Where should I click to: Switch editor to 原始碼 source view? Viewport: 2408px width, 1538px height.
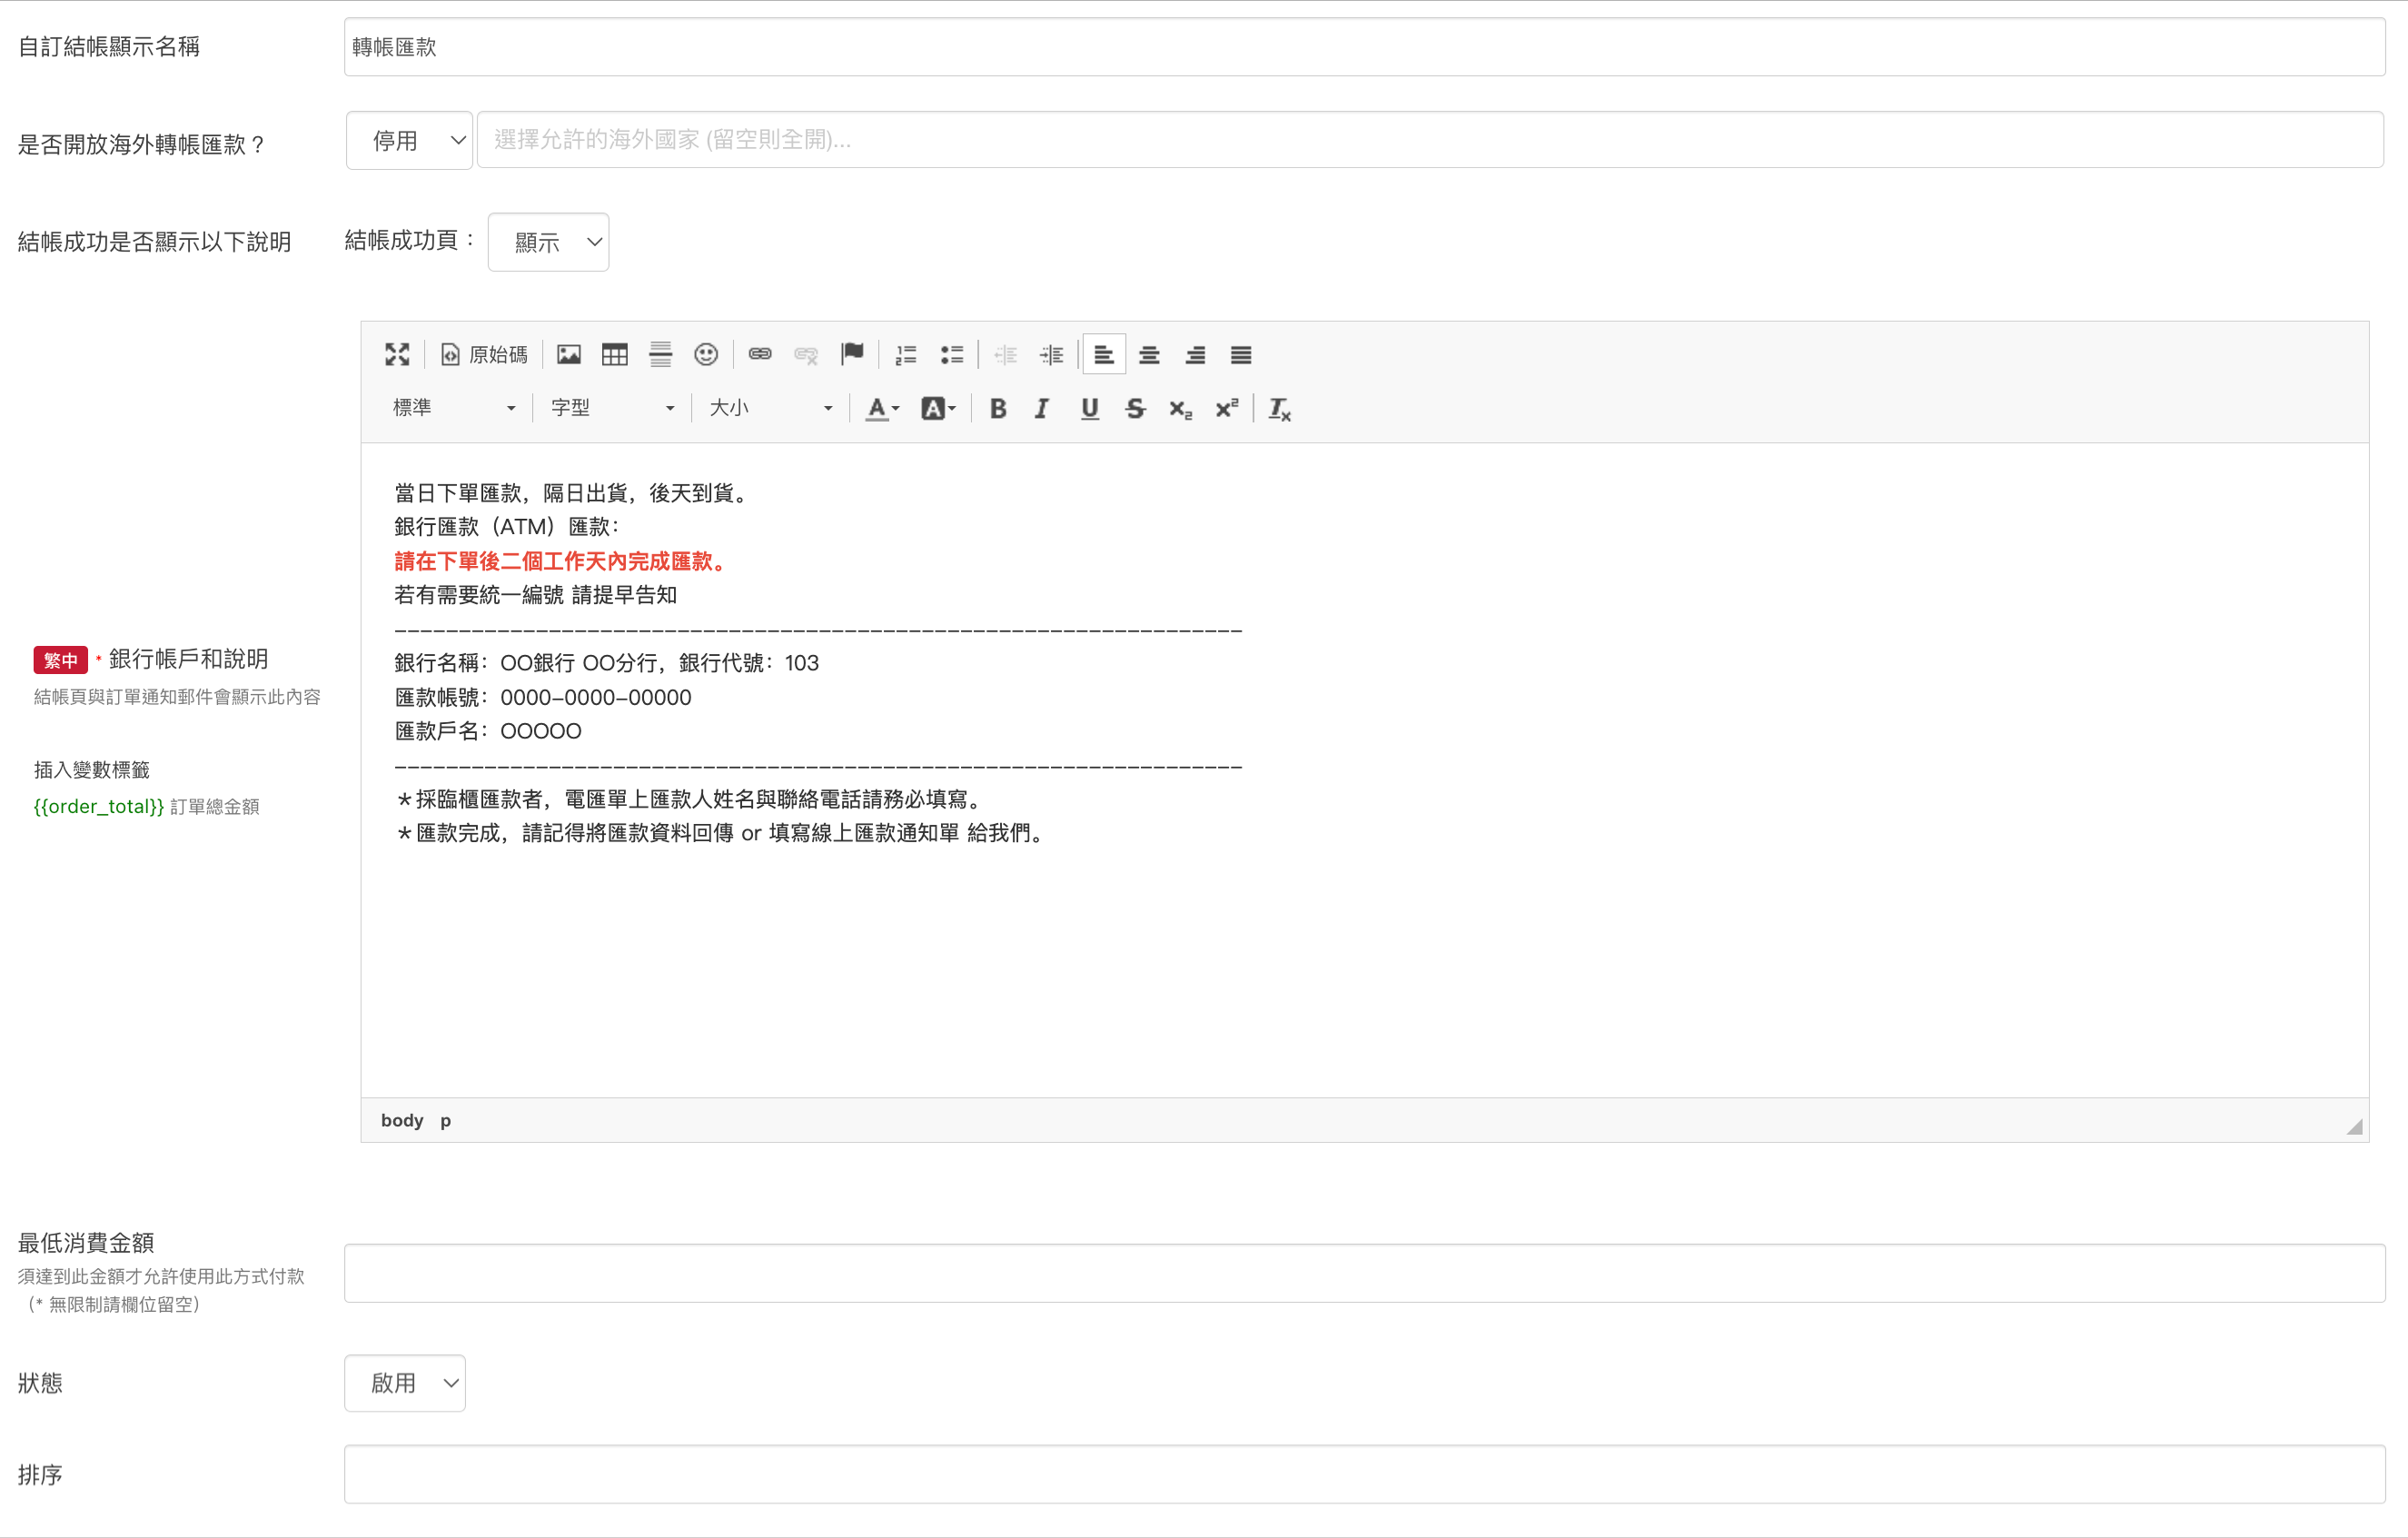(x=484, y=354)
